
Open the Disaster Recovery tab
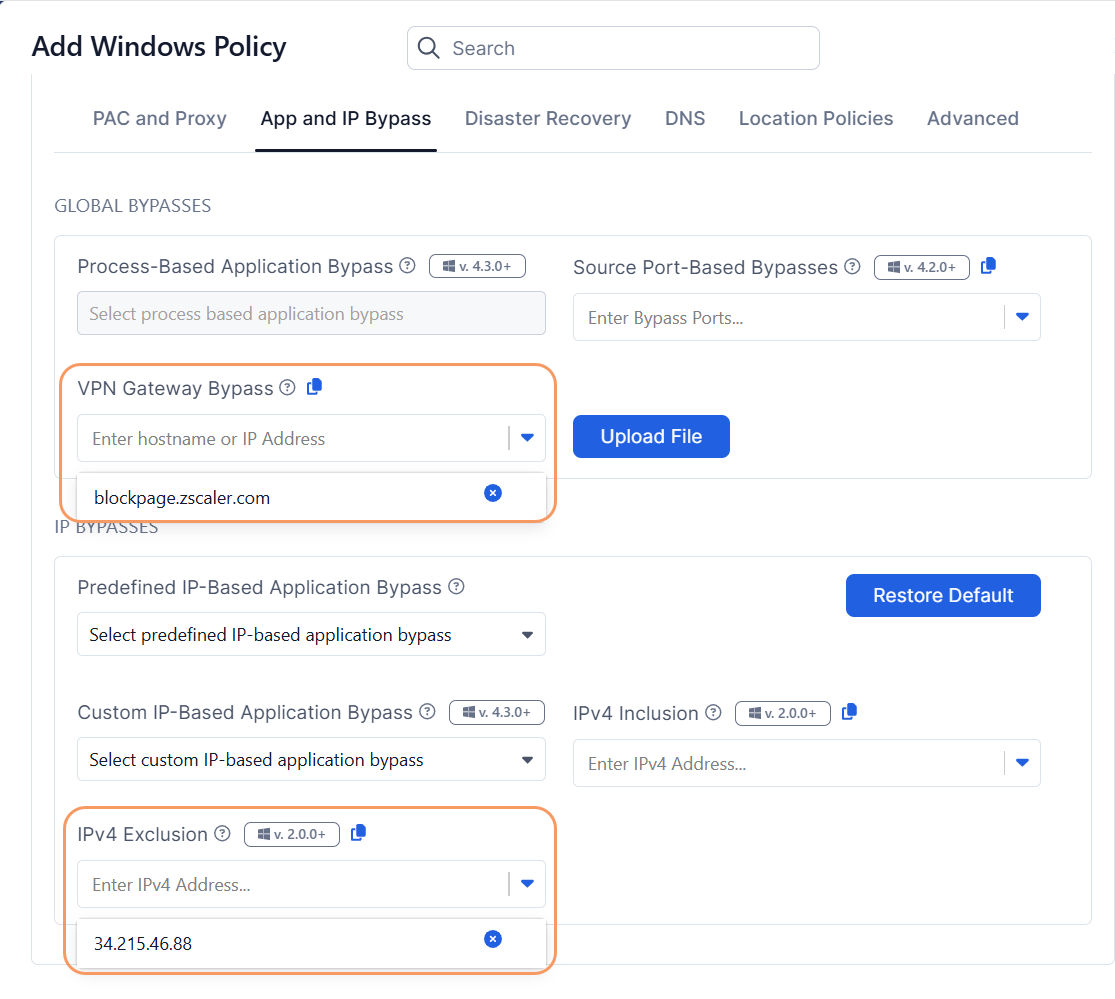pyautogui.click(x=548, y=118)
